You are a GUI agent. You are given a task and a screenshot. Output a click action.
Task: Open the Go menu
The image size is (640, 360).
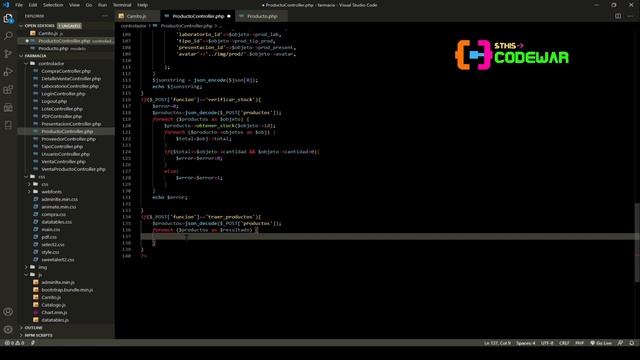tap(89, 5)
